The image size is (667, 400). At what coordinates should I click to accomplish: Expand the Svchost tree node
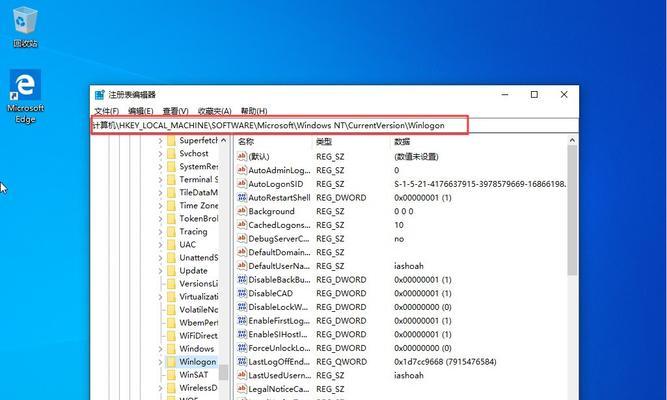160,154
